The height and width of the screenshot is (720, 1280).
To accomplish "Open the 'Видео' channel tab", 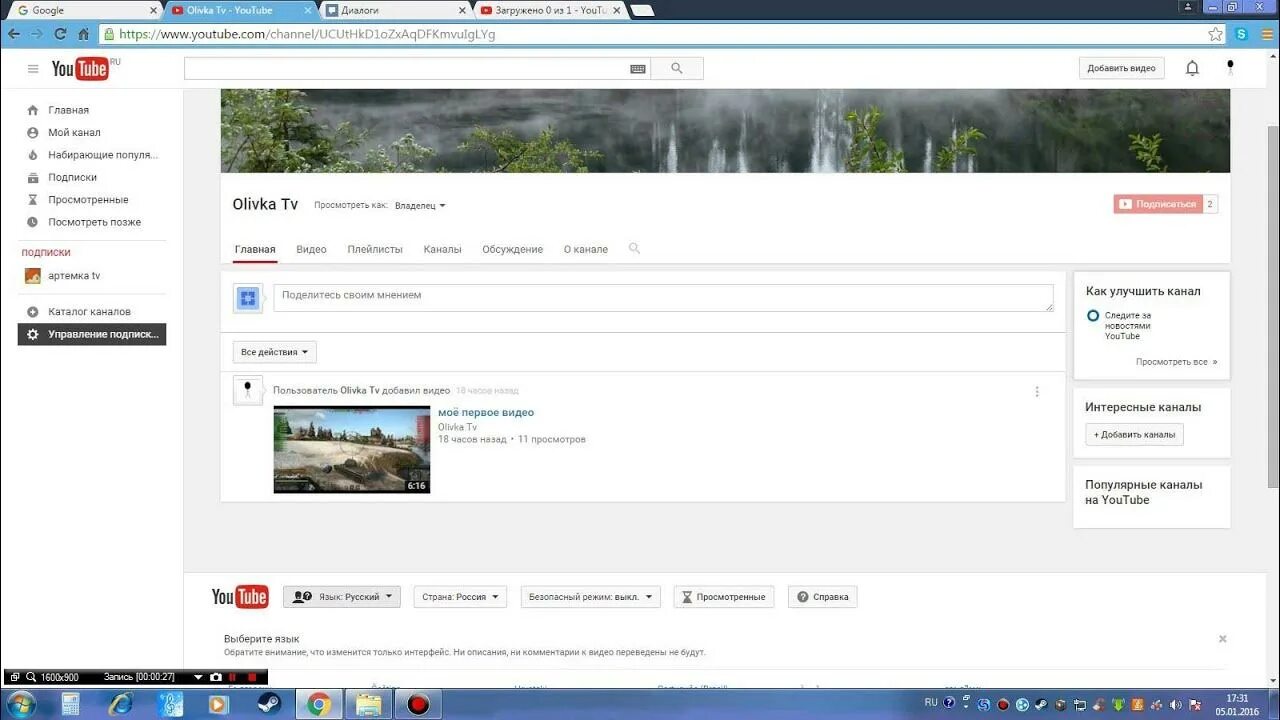I will pos(311,249).
